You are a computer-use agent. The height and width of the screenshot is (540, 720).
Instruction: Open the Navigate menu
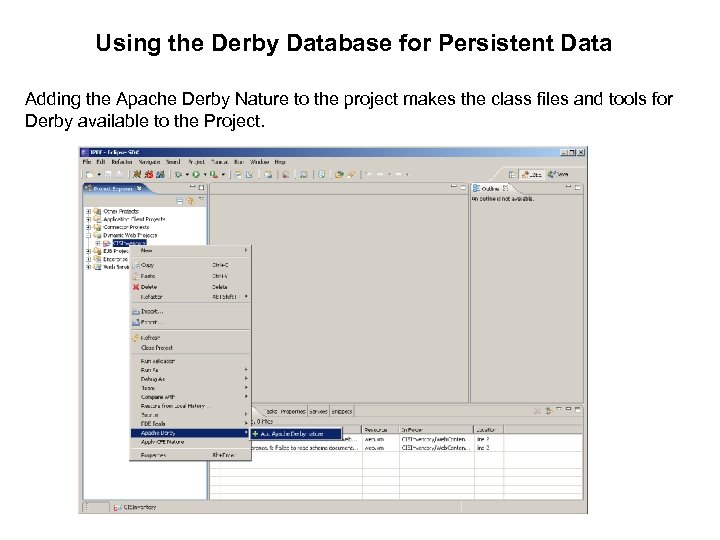coord(149,162)
